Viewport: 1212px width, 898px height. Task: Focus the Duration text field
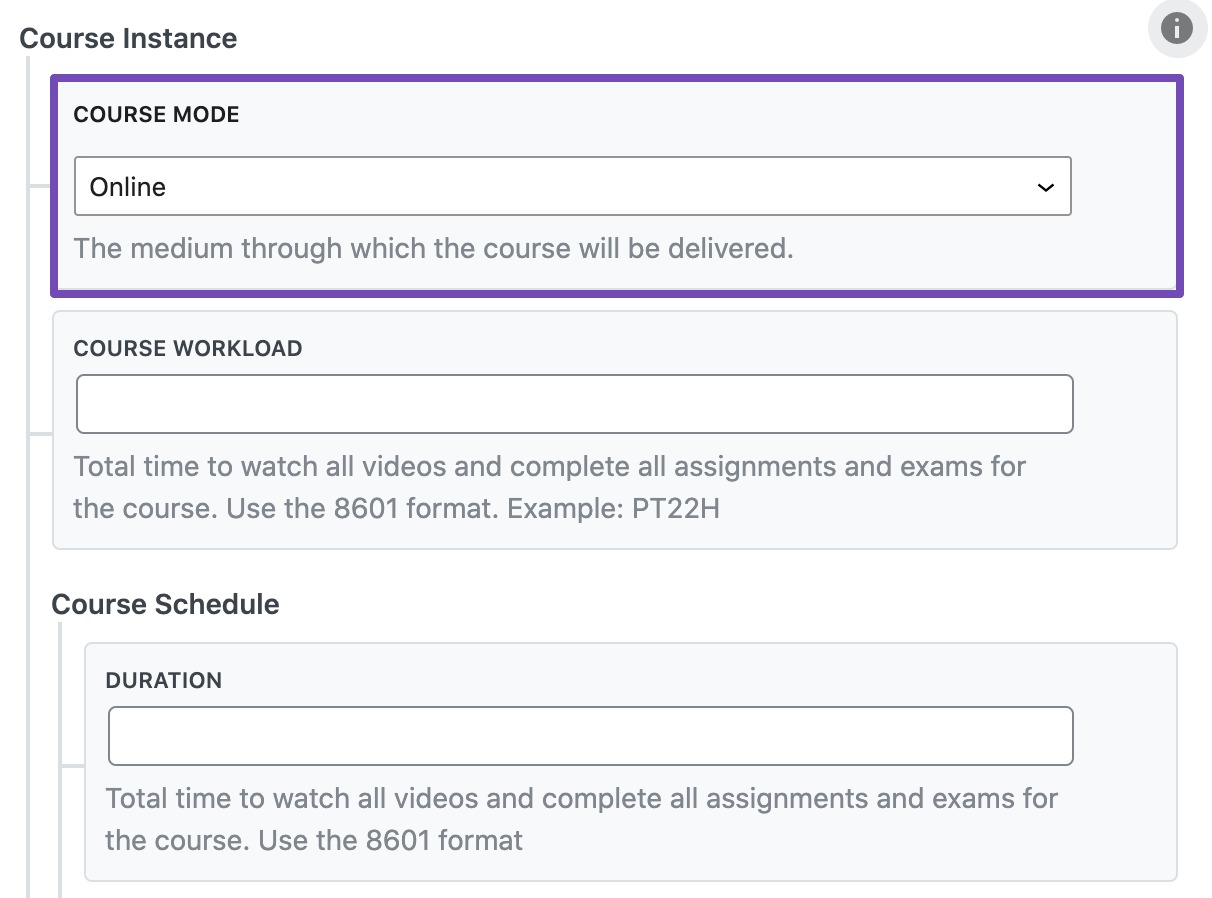tap(591, 736)
